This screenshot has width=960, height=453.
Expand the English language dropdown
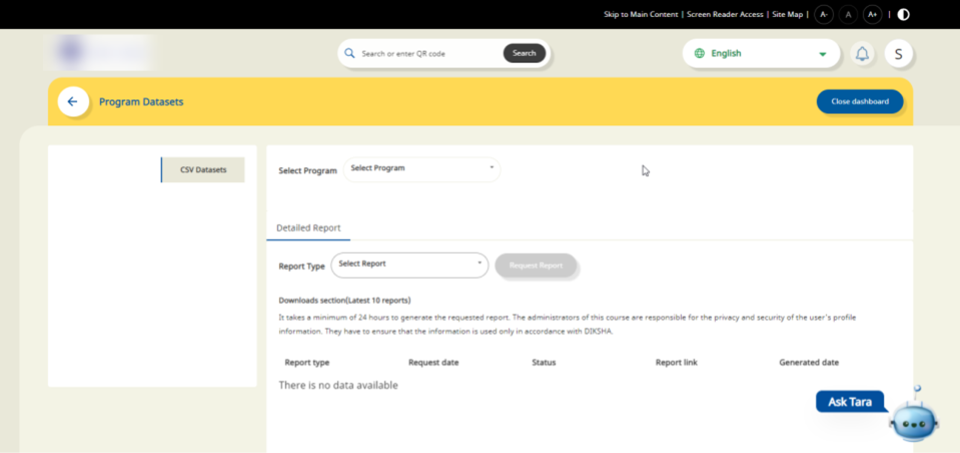822,54
